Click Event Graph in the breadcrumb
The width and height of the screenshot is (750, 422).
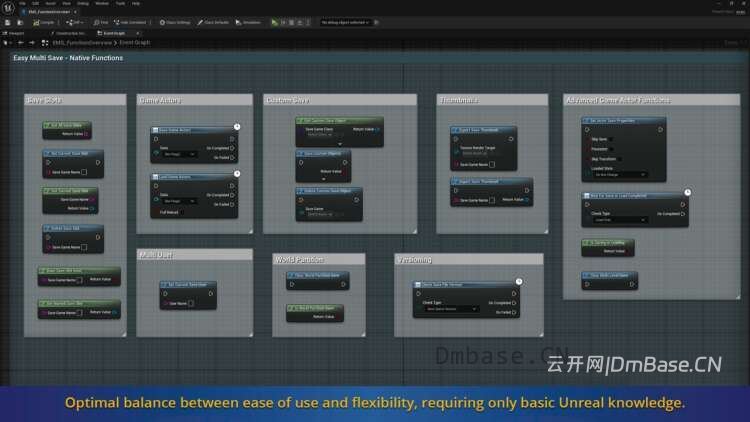[x=134, y=43]
